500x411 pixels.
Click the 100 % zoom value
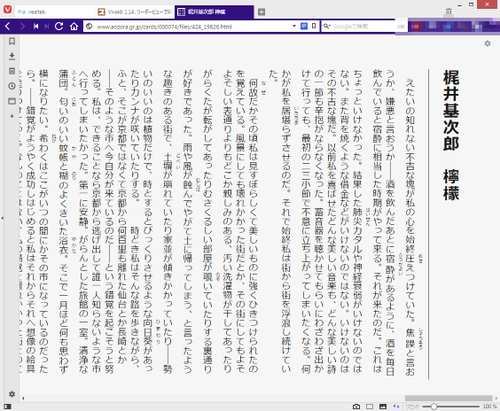click(x=490, y=407)
